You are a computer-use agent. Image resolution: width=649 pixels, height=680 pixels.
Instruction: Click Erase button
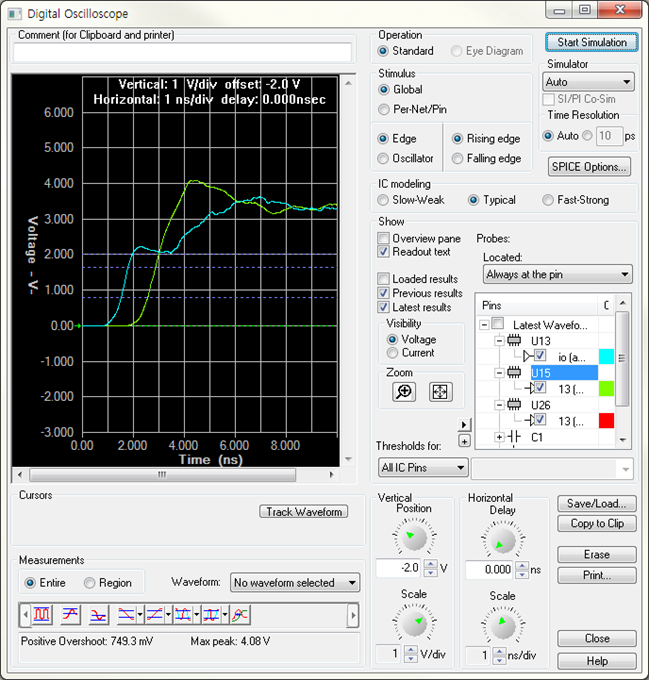point(597,555)
